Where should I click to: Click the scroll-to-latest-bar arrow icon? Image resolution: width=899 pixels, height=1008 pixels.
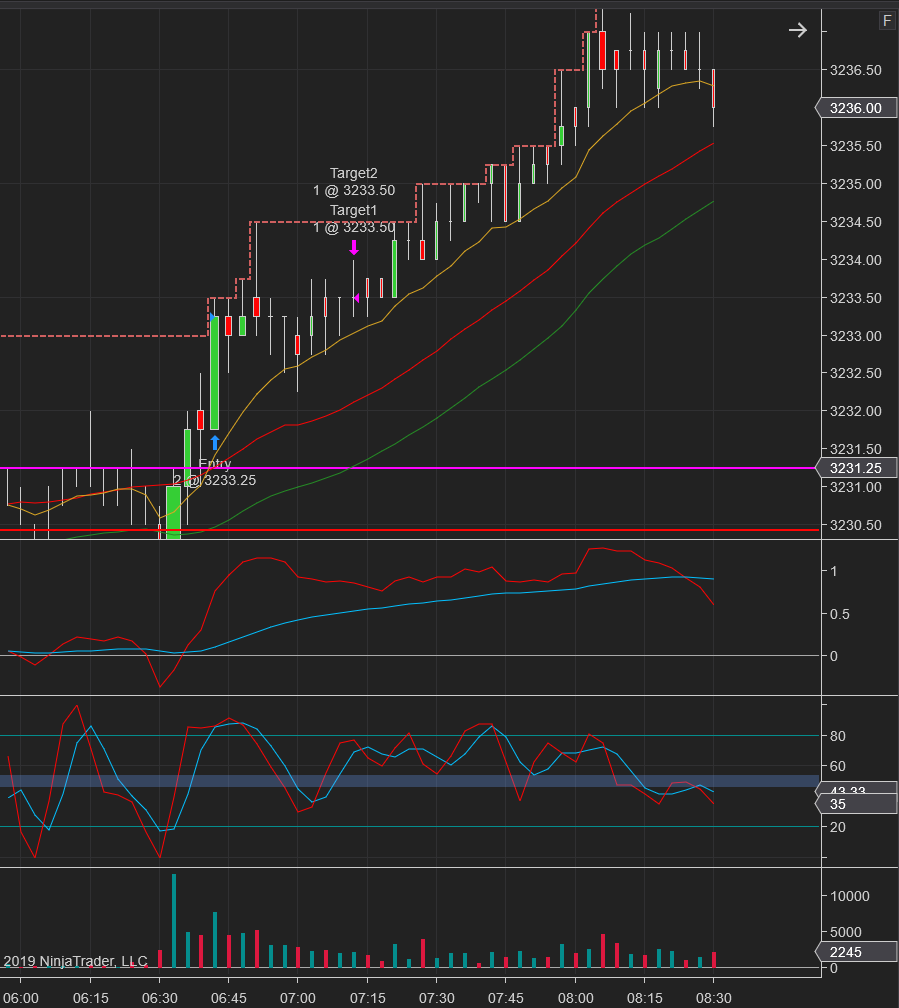coord(797,30)
